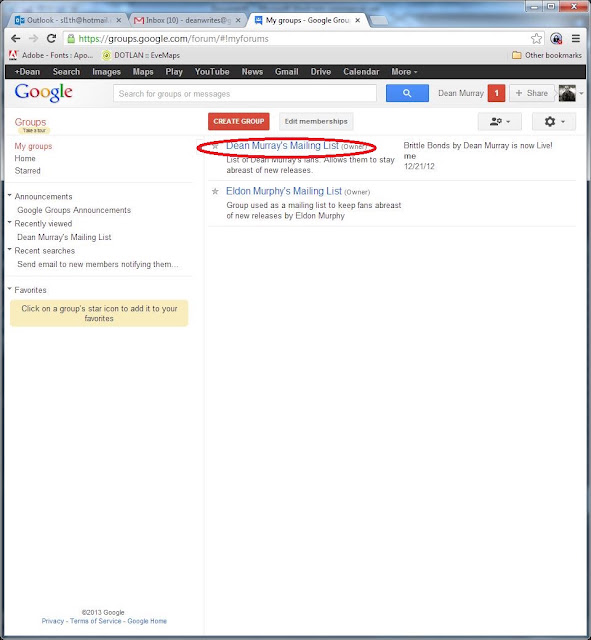
Task: Expand the More dropdown in Google bar
Action: 404,72
